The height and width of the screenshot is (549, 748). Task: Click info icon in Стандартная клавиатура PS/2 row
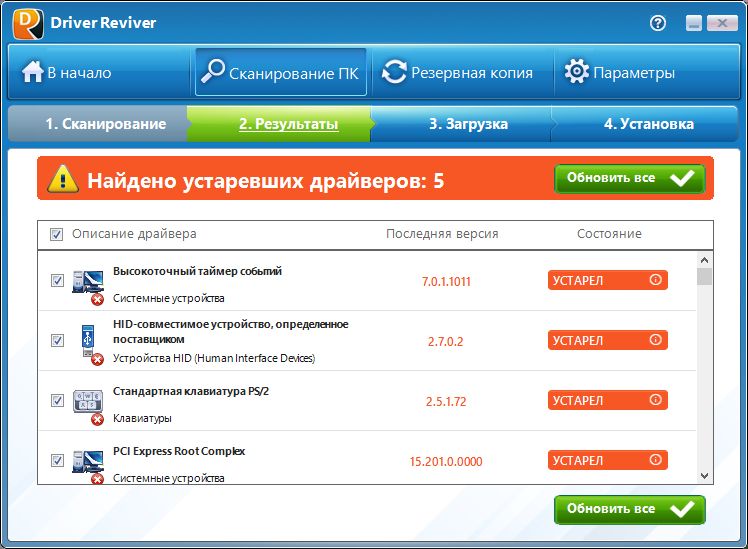655,400
